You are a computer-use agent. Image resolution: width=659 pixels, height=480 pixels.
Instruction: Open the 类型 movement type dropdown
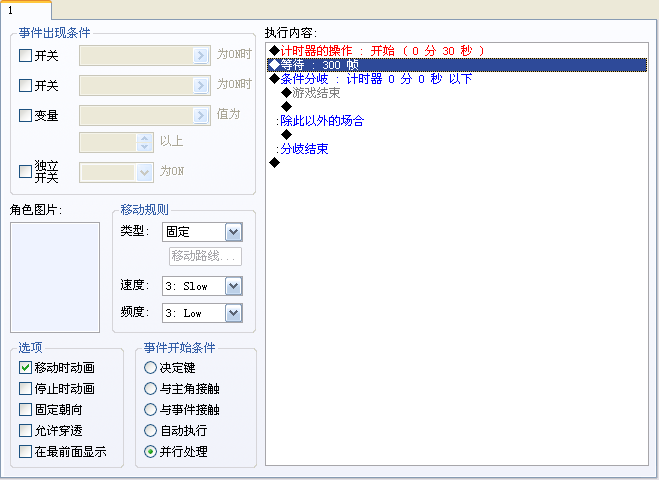[233, 232]
